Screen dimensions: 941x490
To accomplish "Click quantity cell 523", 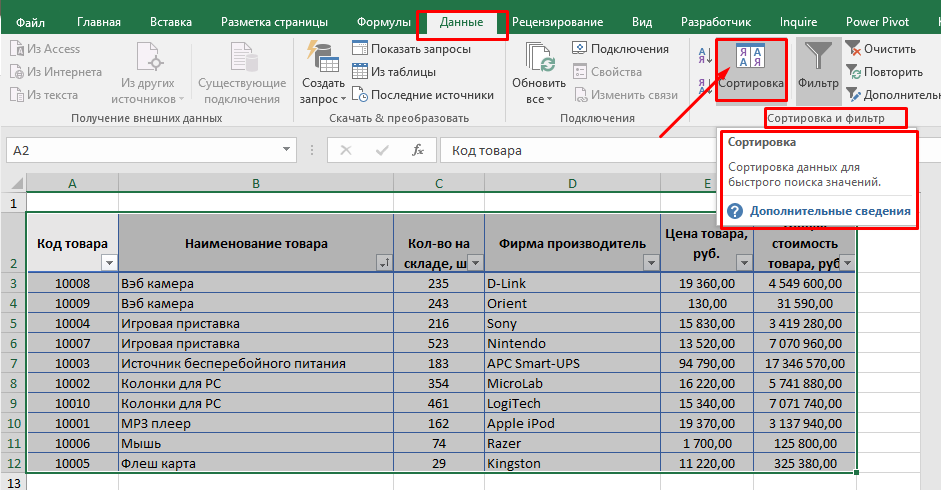I will coord(438,343).
